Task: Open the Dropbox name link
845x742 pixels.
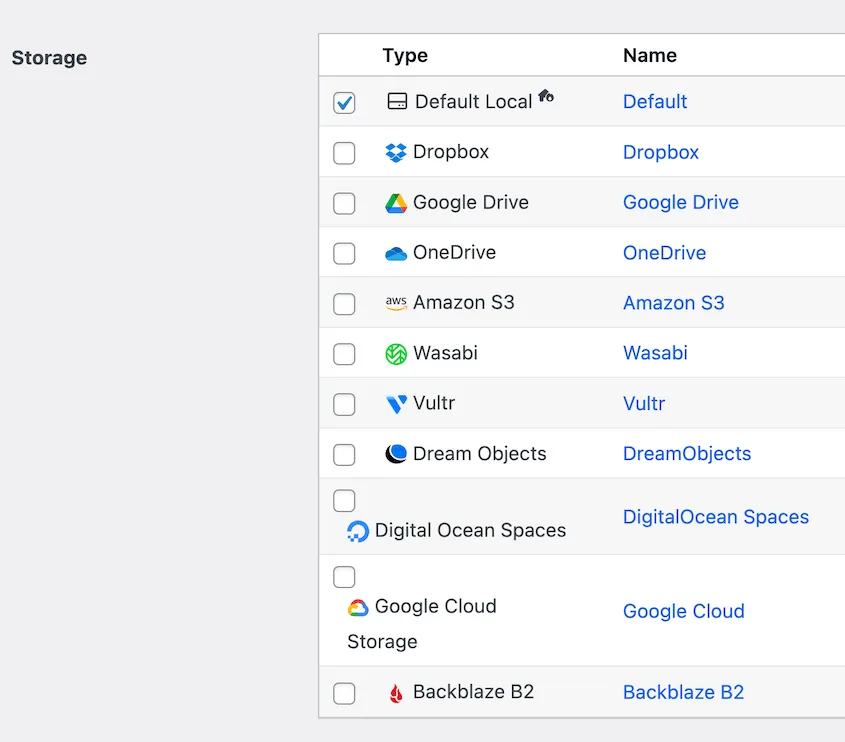Action: (661, 152)
